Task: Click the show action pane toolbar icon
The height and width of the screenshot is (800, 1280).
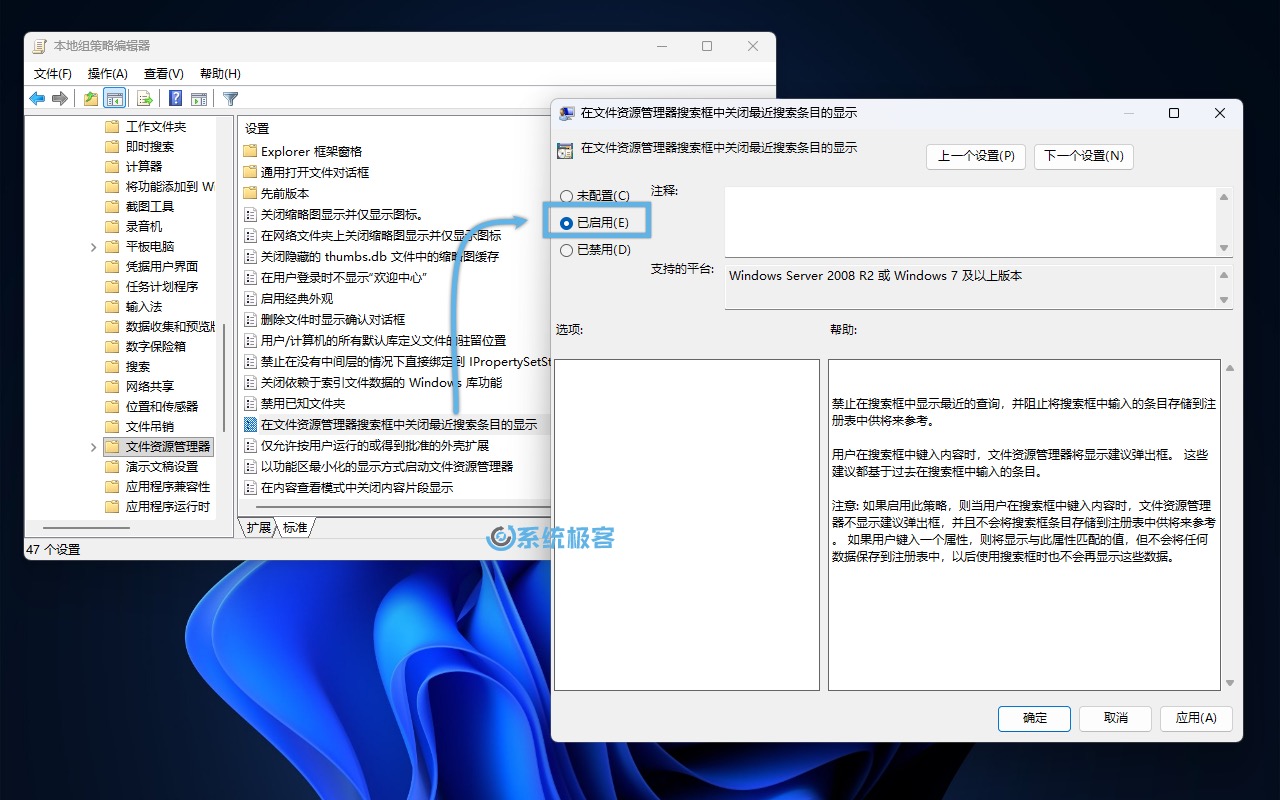Action: tap(199, 97)
